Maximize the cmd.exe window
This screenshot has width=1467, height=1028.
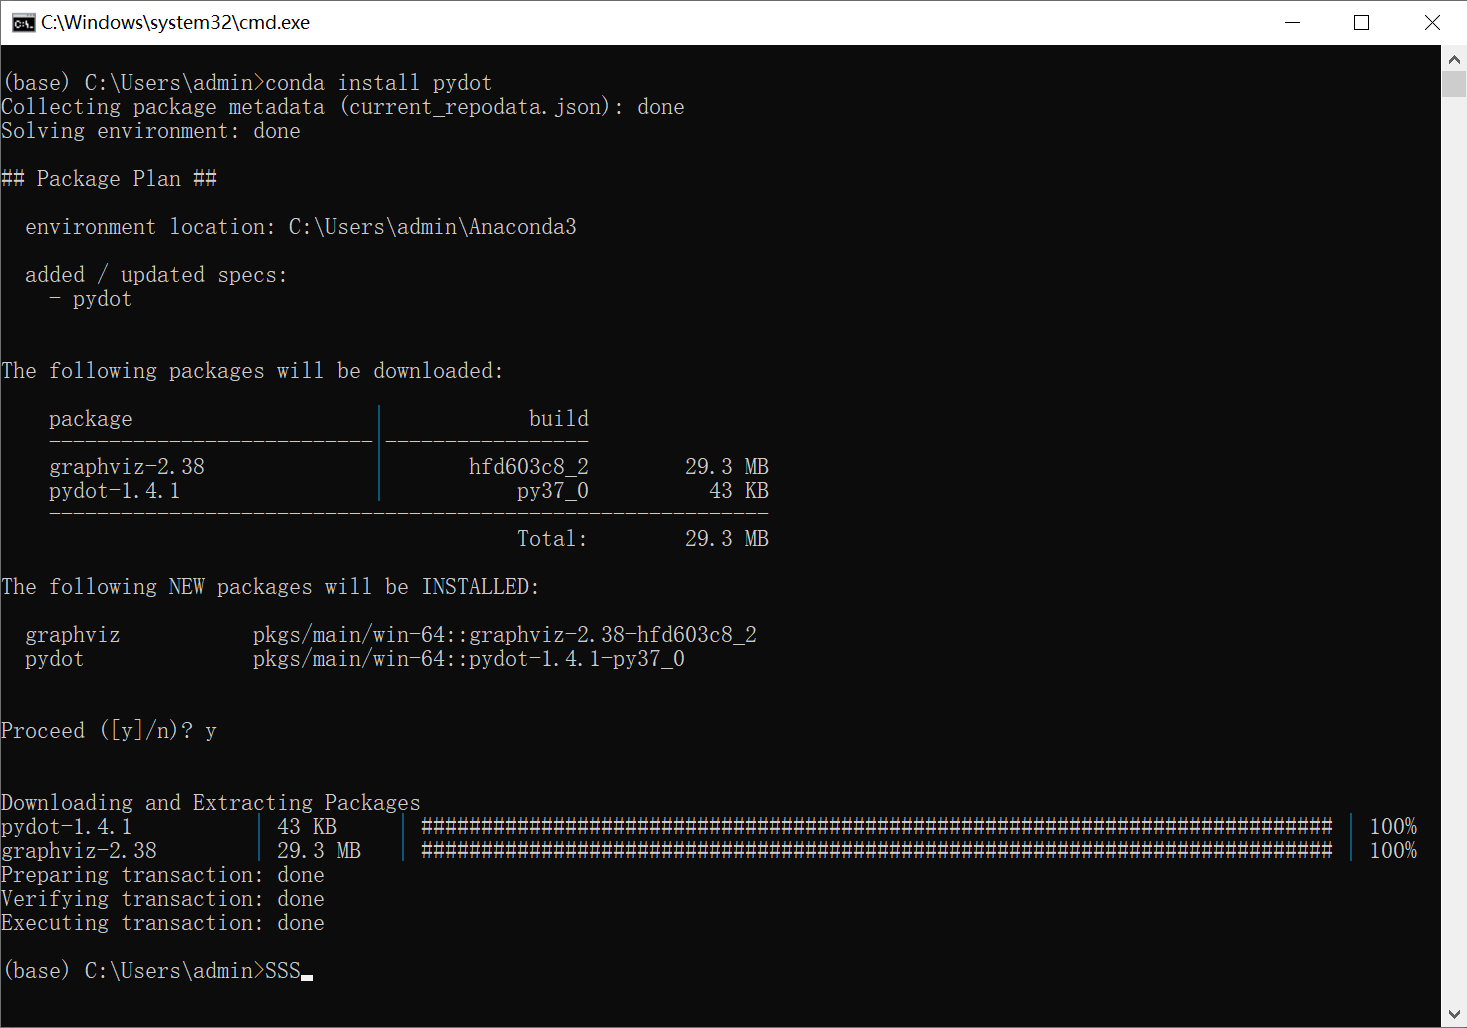pos(1361,22)
